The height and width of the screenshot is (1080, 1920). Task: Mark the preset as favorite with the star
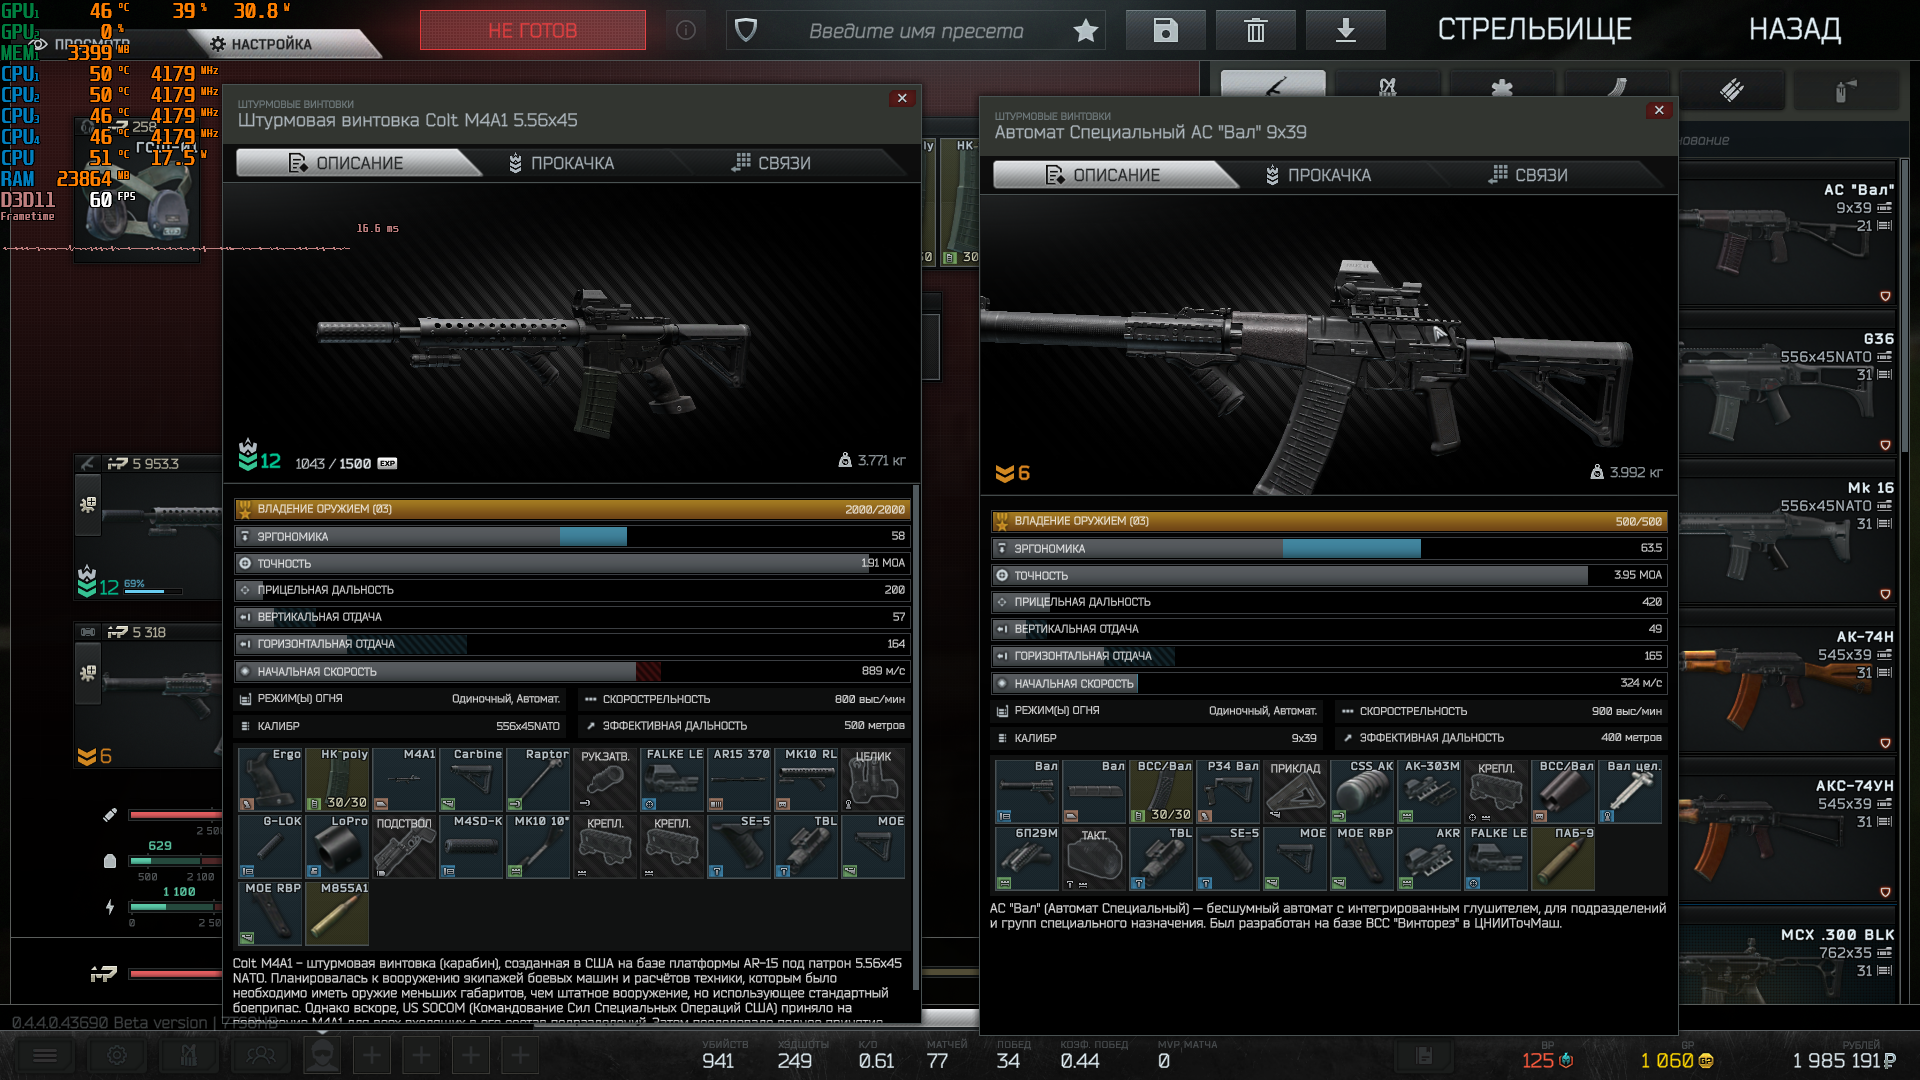click(1085, 31)
